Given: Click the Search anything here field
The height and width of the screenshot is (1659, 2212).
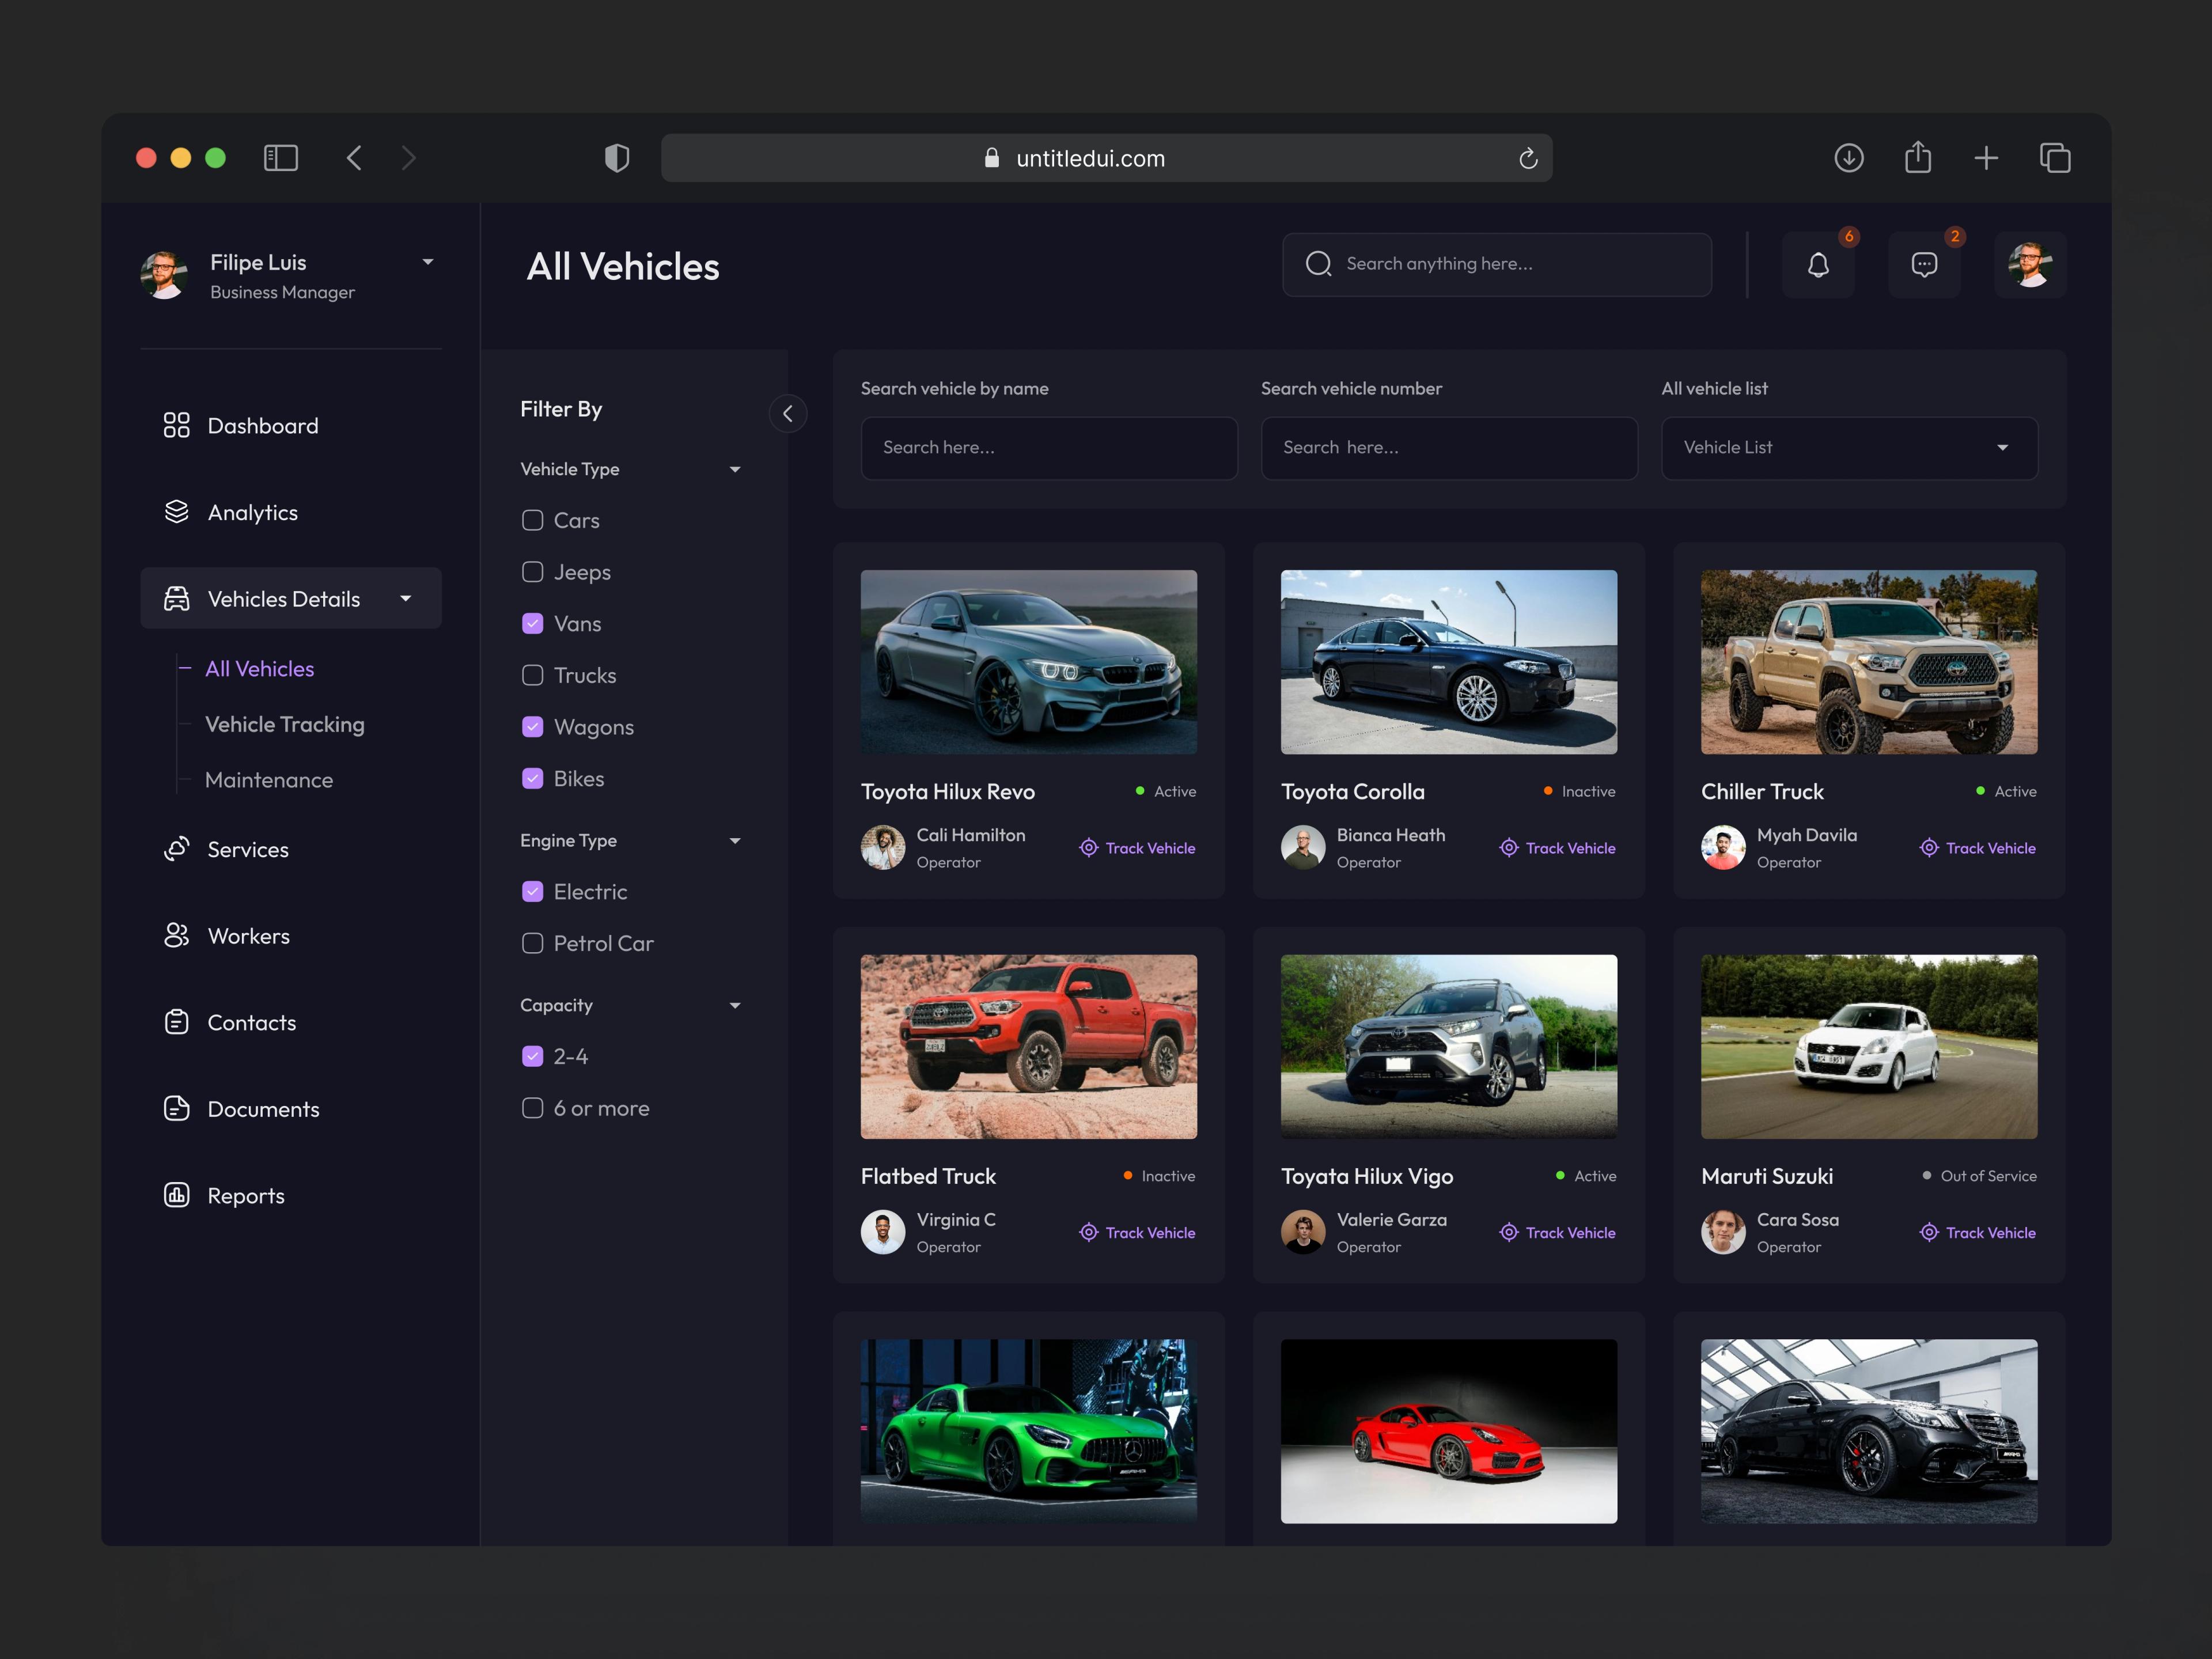Looking at the screenshot, I should (x=1497, y=264).
